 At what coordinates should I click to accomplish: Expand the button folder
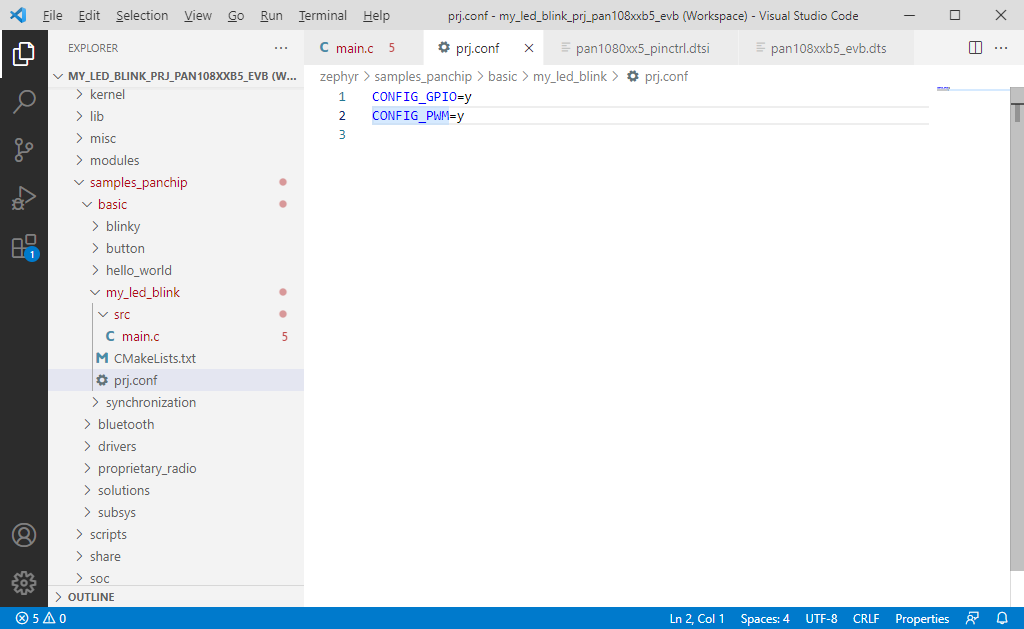[x=176, y=248]
